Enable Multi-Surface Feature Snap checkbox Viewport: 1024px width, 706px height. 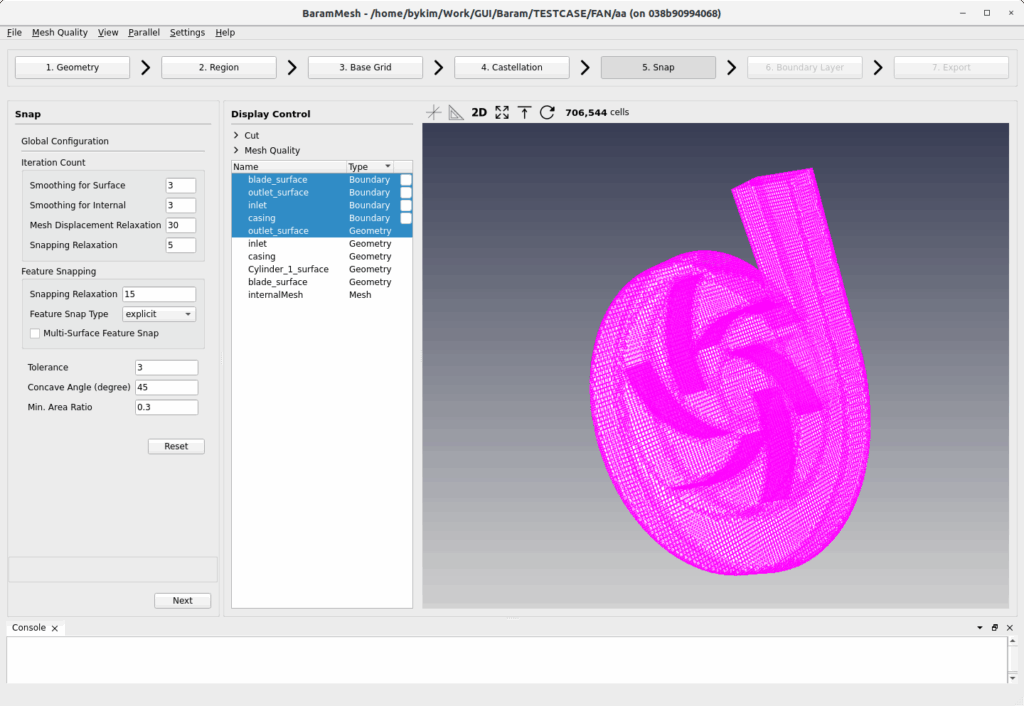pyautogui.click(x=36, y=333)
